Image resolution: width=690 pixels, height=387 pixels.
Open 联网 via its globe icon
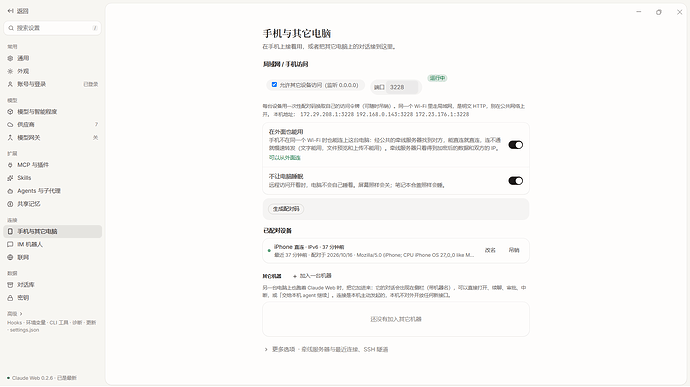pos(10,257)
